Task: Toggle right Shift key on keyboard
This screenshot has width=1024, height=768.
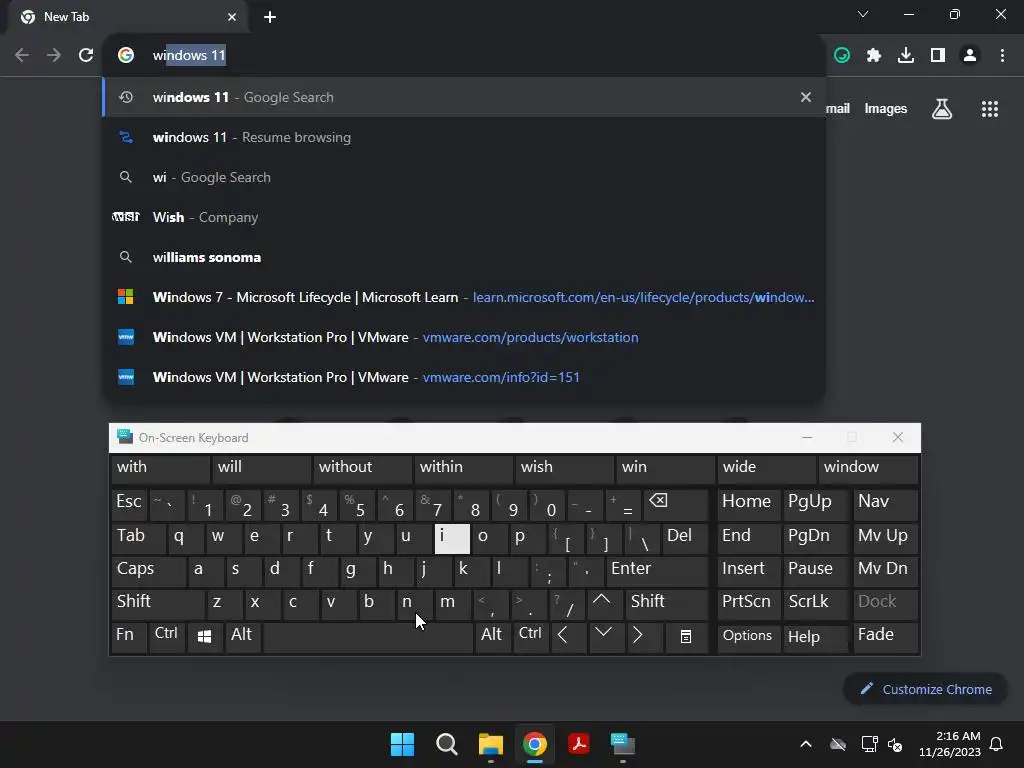Action: 667,603
